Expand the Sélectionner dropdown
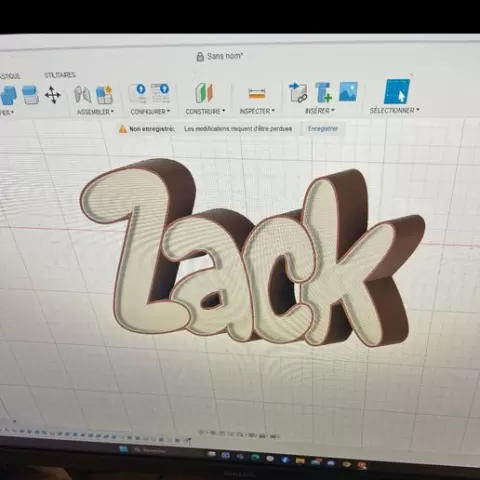Image resolution: width=480 pixels, height=480 pixels. (394, 110)
